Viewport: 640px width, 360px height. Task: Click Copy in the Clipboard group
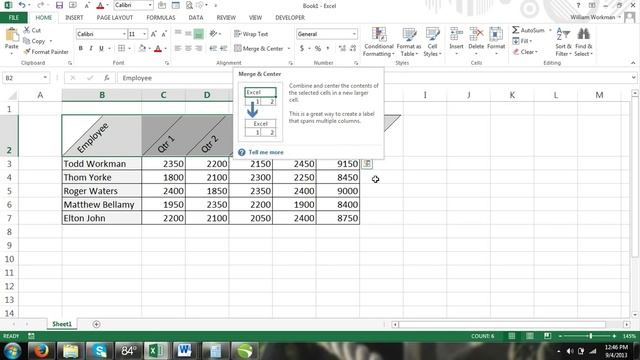(34, 41)
